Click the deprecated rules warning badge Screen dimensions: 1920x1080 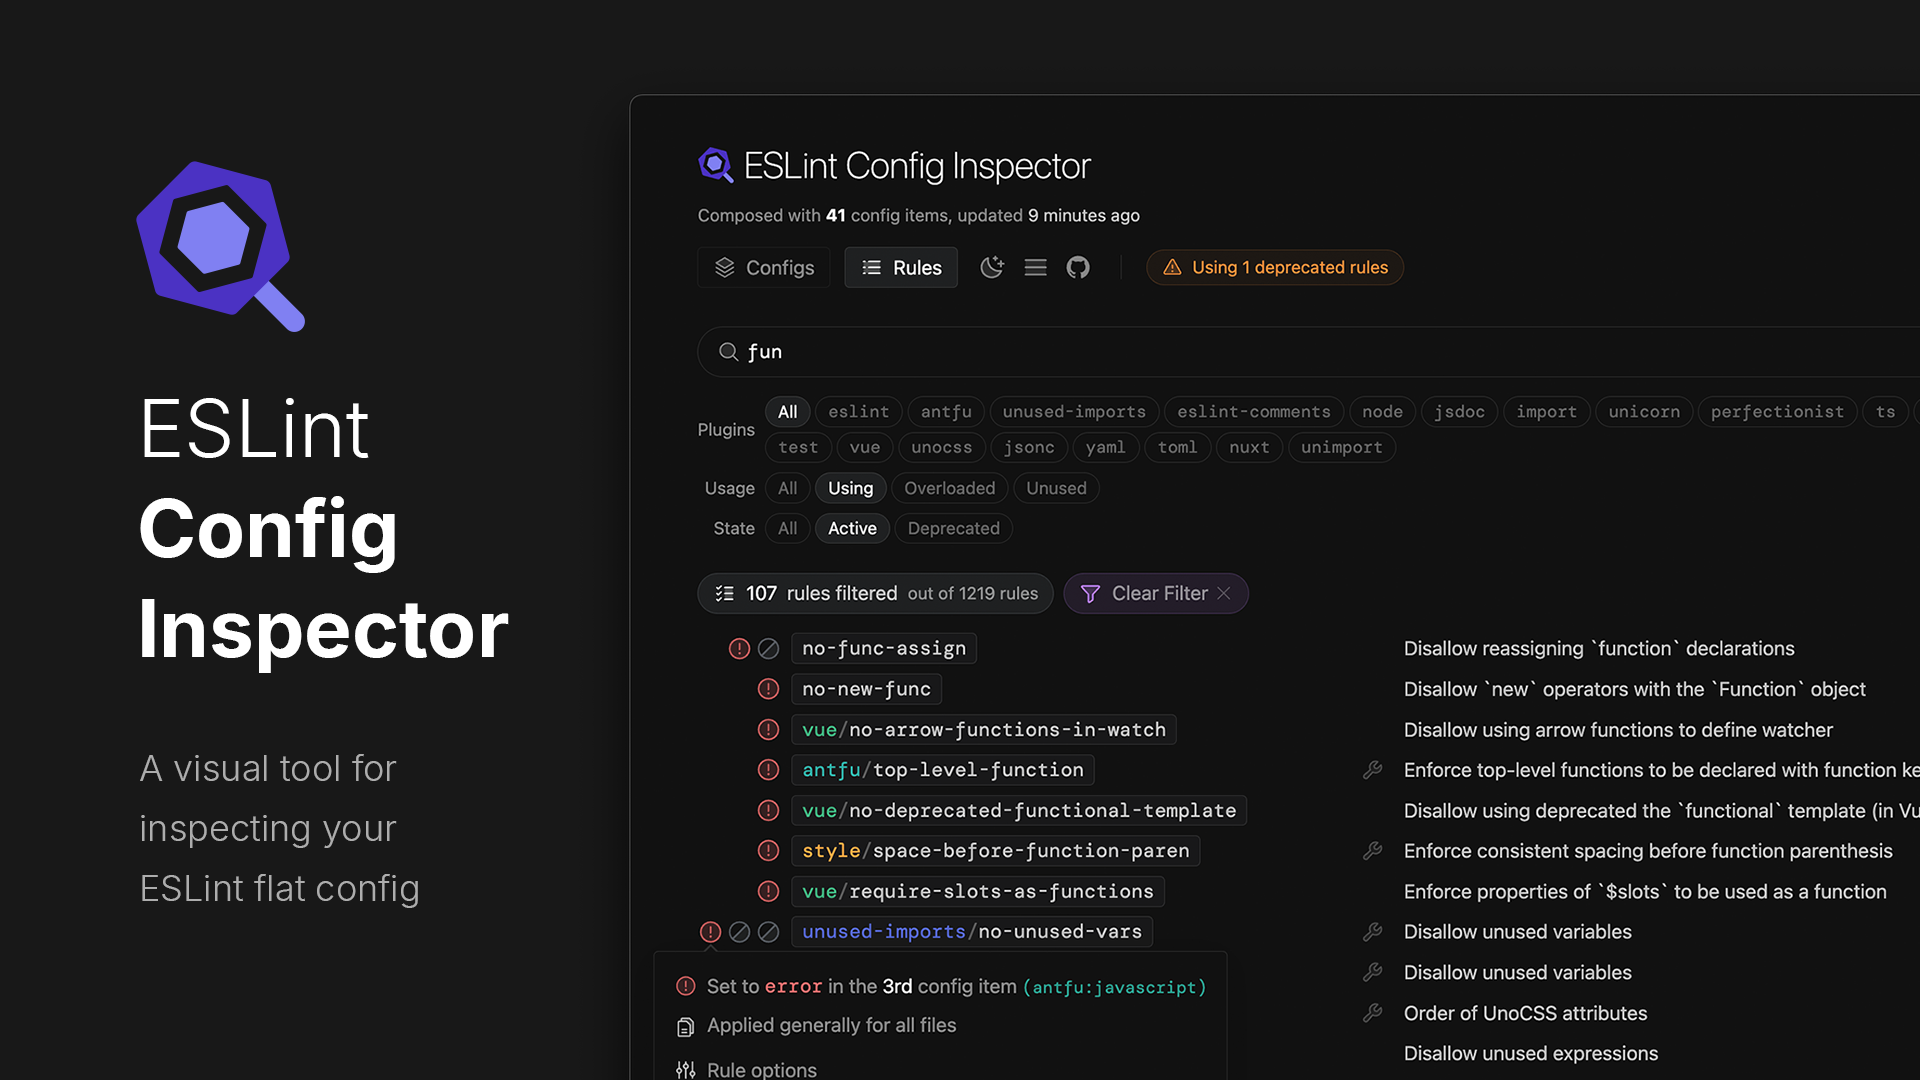tap(1274, 266)
